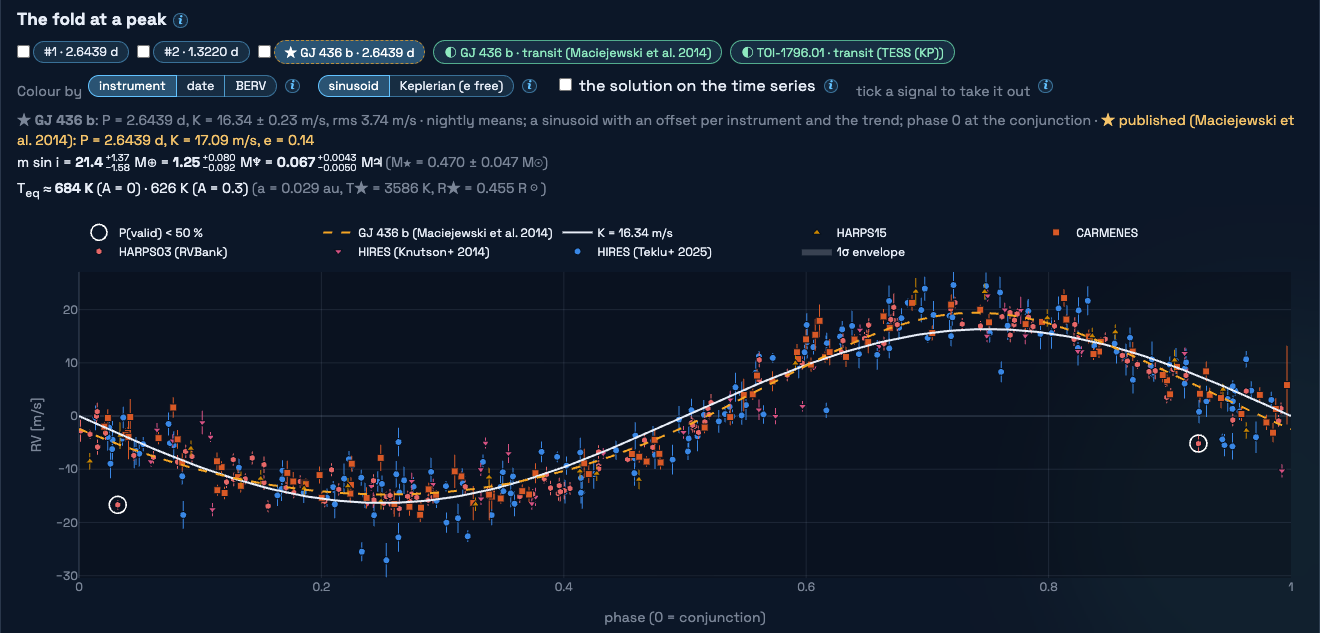The image size is (1320, 633).
Task: Select the '#2 · 1.3220 d' signal chip
Action: (201, 51)
